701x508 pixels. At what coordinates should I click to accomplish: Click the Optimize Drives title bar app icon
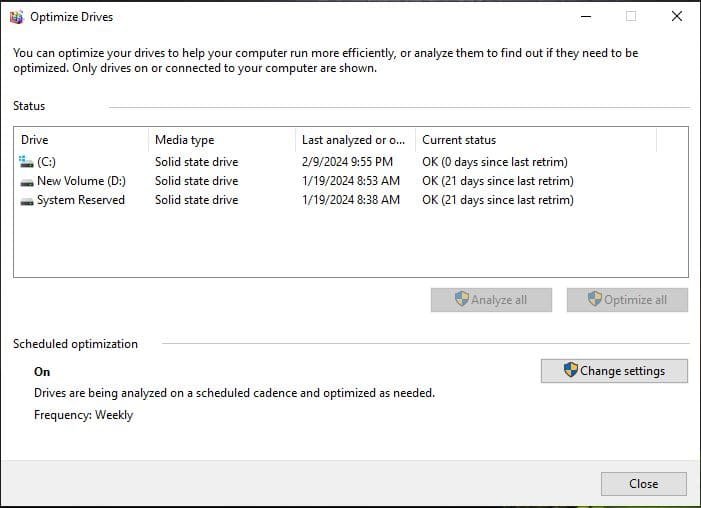pyautogui.click(x=15, y=16)
